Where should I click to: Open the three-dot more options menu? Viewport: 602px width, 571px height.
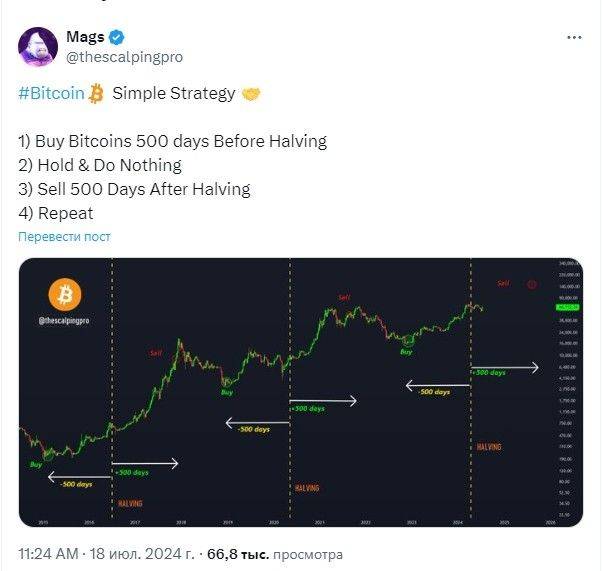pos(574,37)
